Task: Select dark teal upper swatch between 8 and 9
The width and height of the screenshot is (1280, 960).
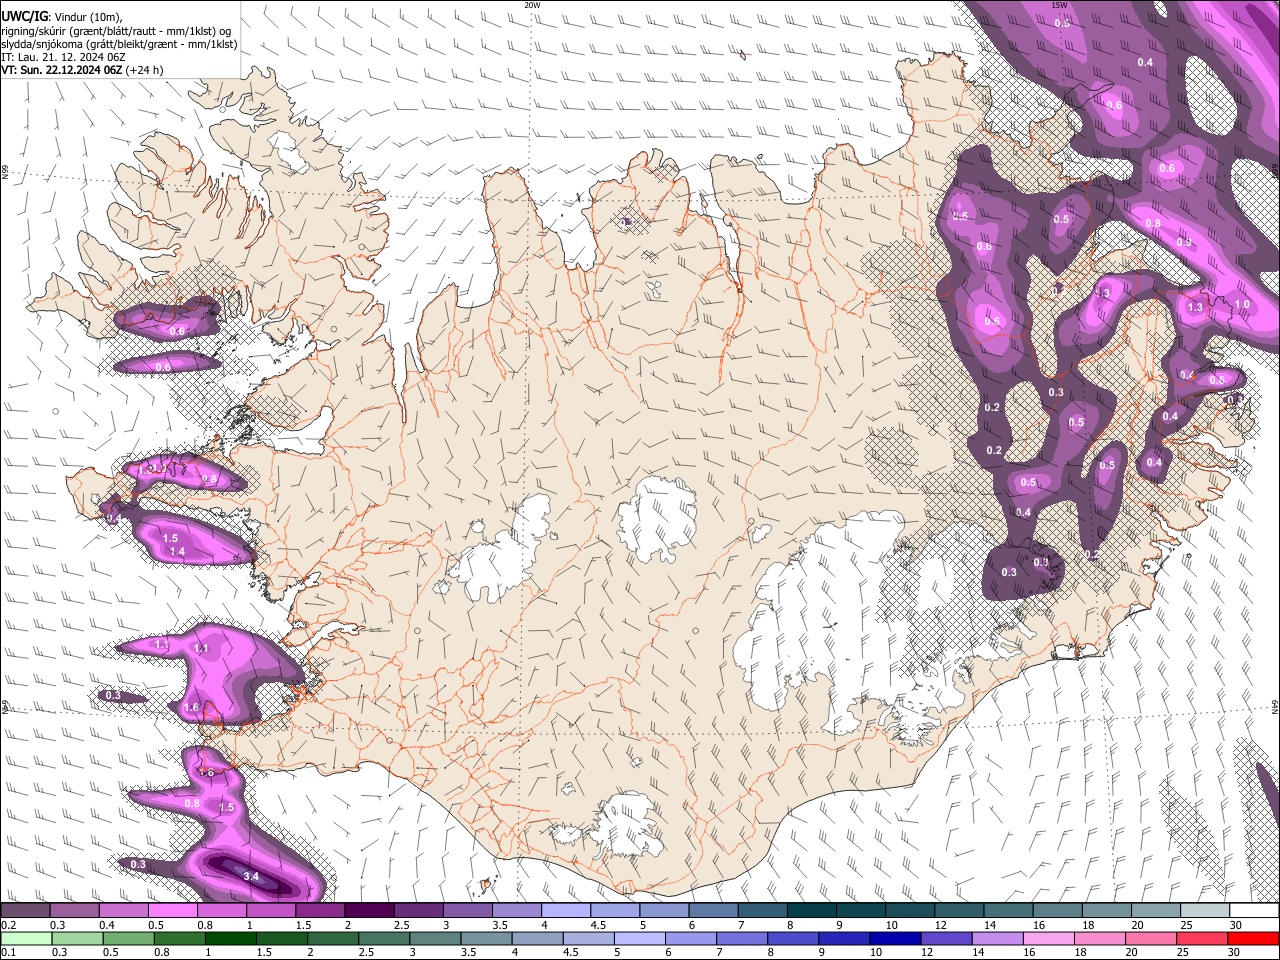Action: coord(812,910)
